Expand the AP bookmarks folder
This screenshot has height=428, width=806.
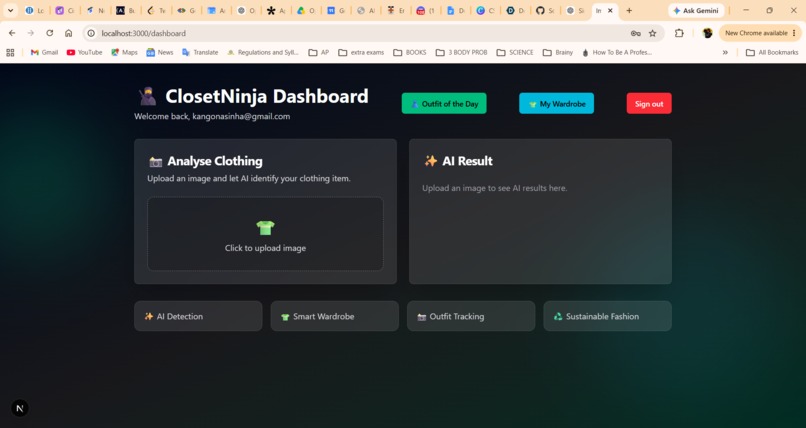319,52
